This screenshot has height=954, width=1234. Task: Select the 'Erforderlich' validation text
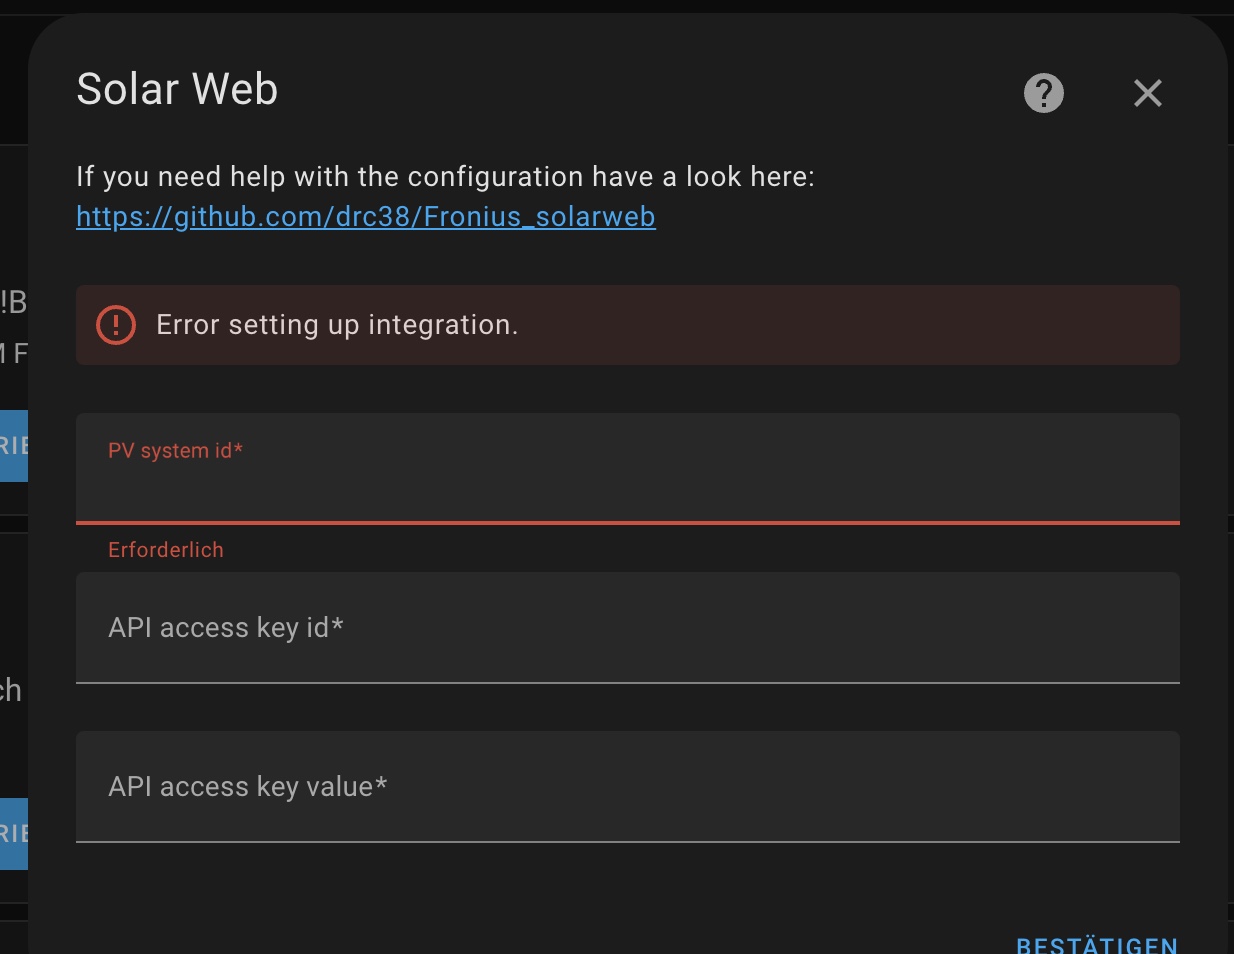166,550
